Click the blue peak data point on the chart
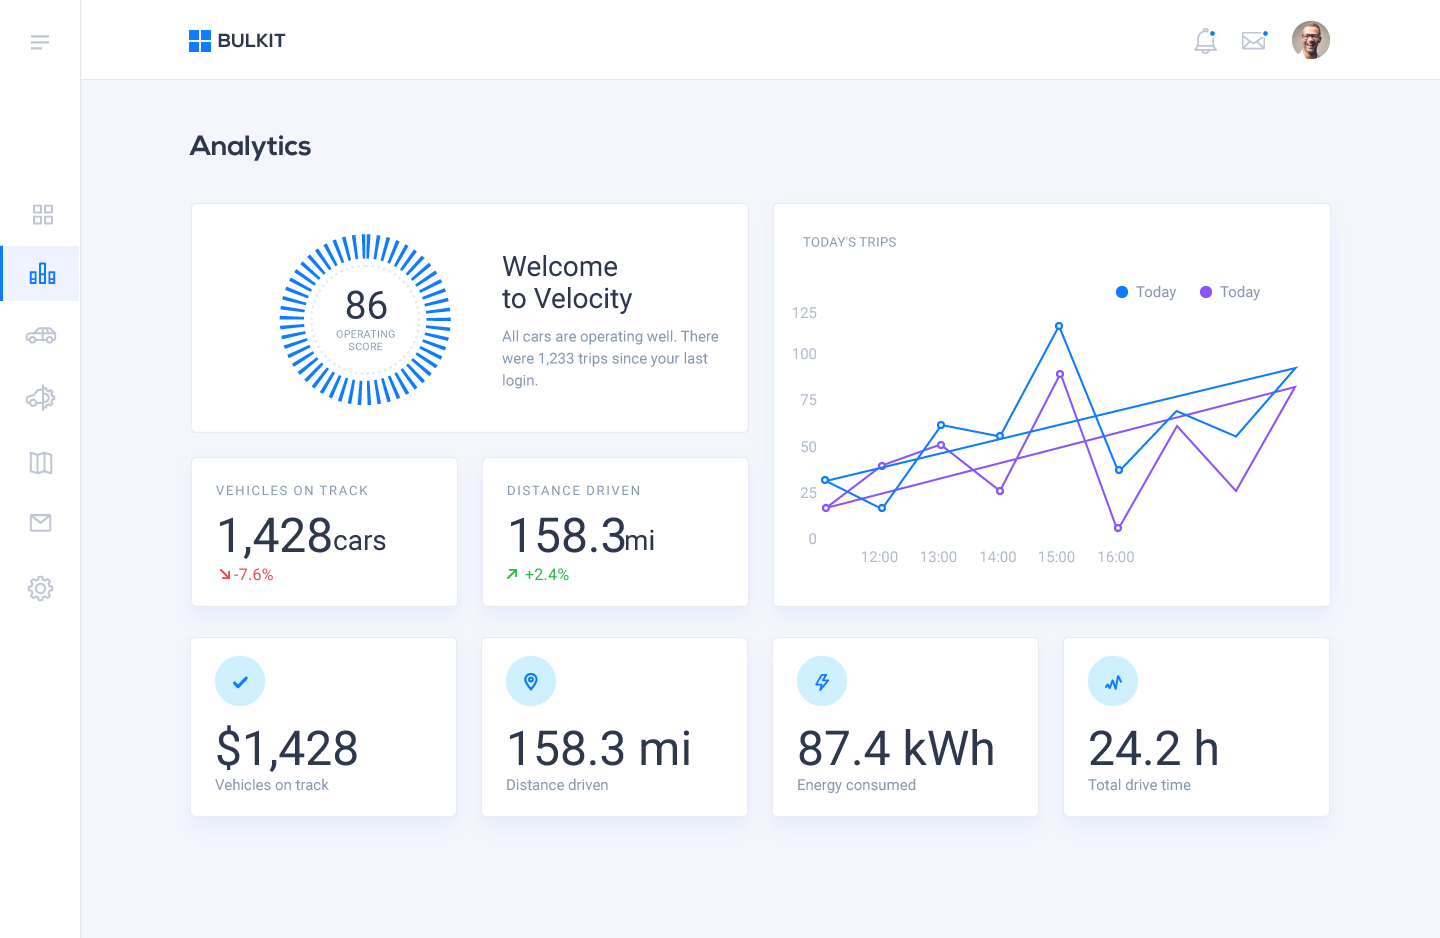 tap(1059, 326)
